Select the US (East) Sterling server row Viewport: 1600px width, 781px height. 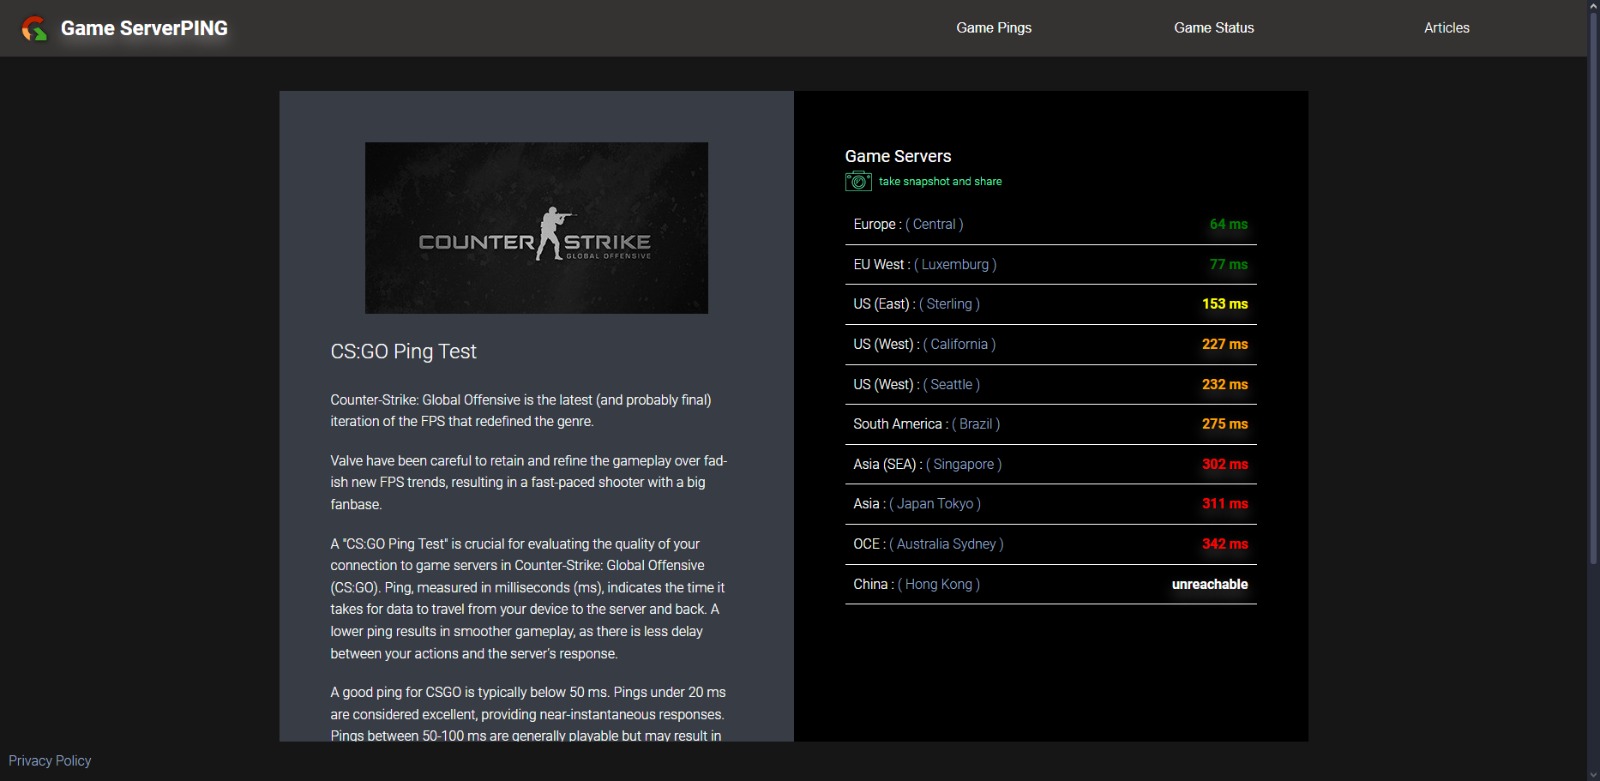(1050, 304)
